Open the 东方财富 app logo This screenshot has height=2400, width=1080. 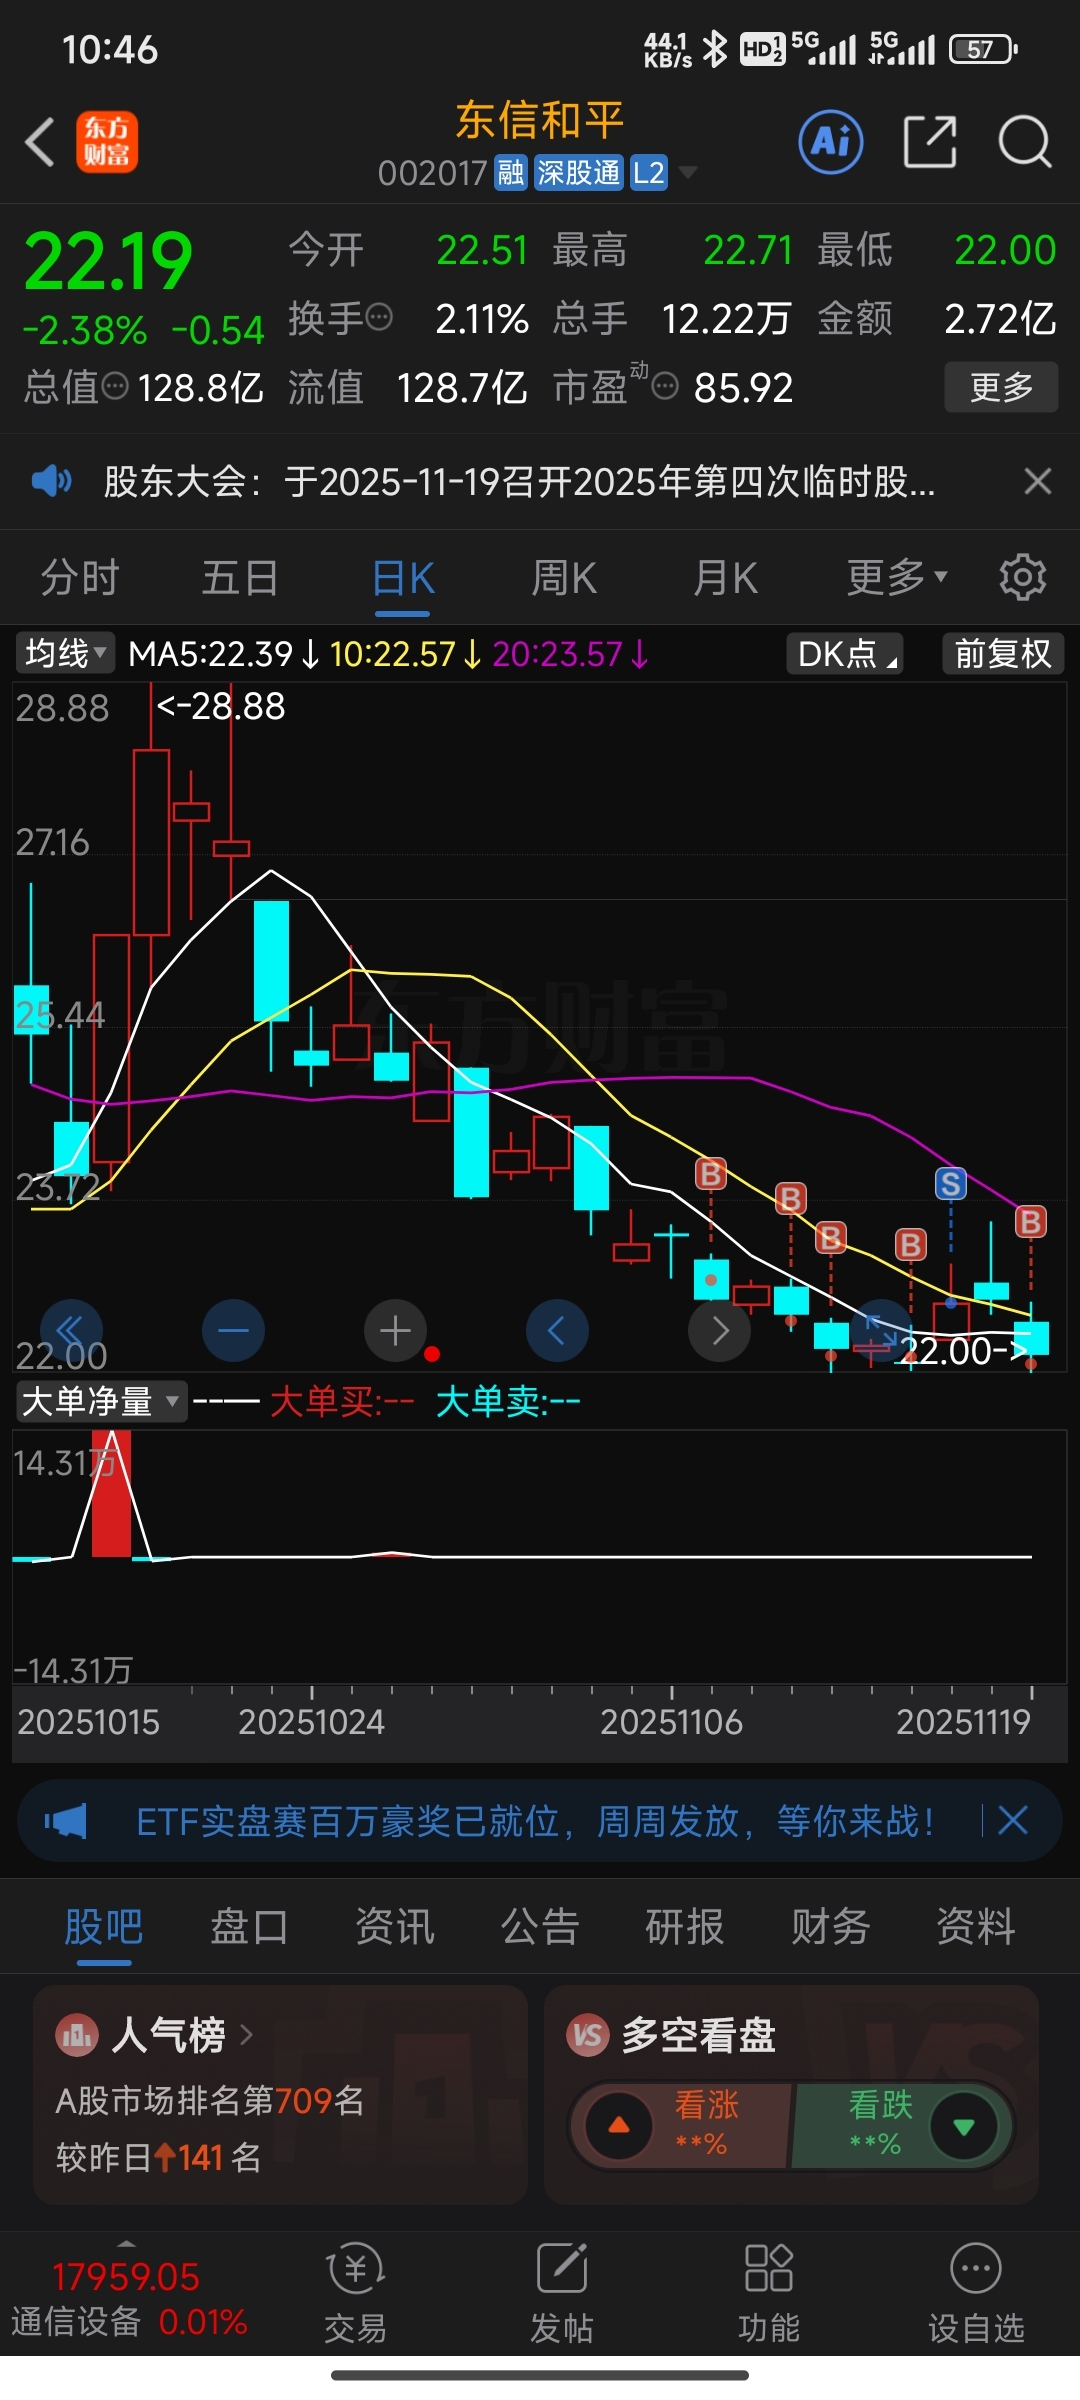pyautogui.click(x=107, y=142)
